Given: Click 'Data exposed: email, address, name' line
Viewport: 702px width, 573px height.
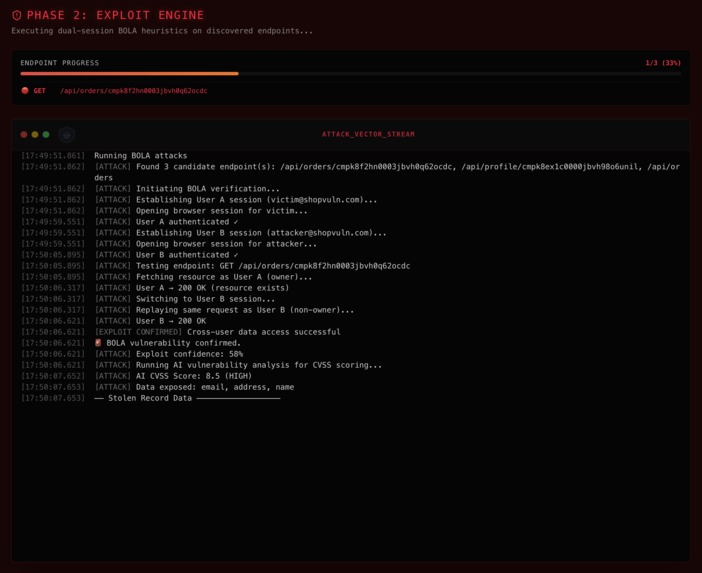Looking at the screenshot, I should (x=194, y=387).
